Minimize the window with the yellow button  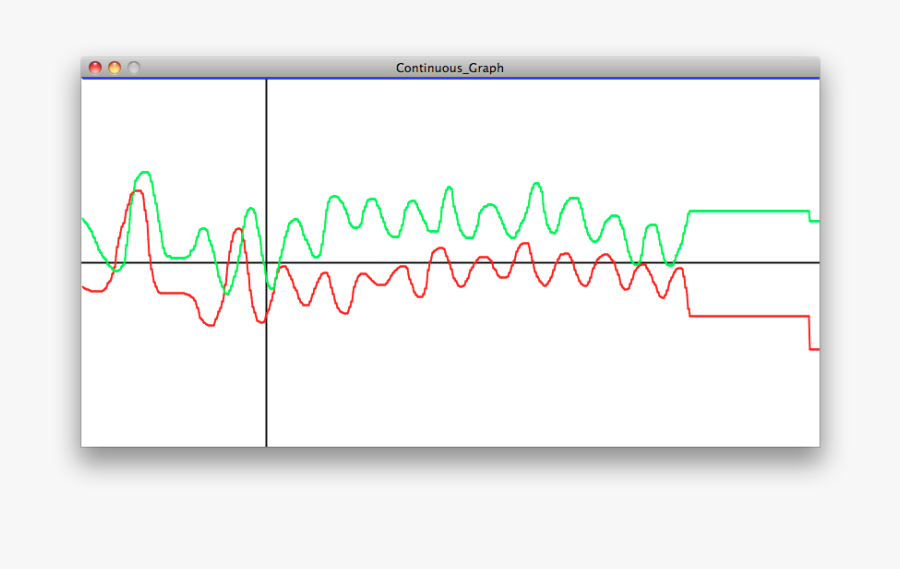(114, 68)
